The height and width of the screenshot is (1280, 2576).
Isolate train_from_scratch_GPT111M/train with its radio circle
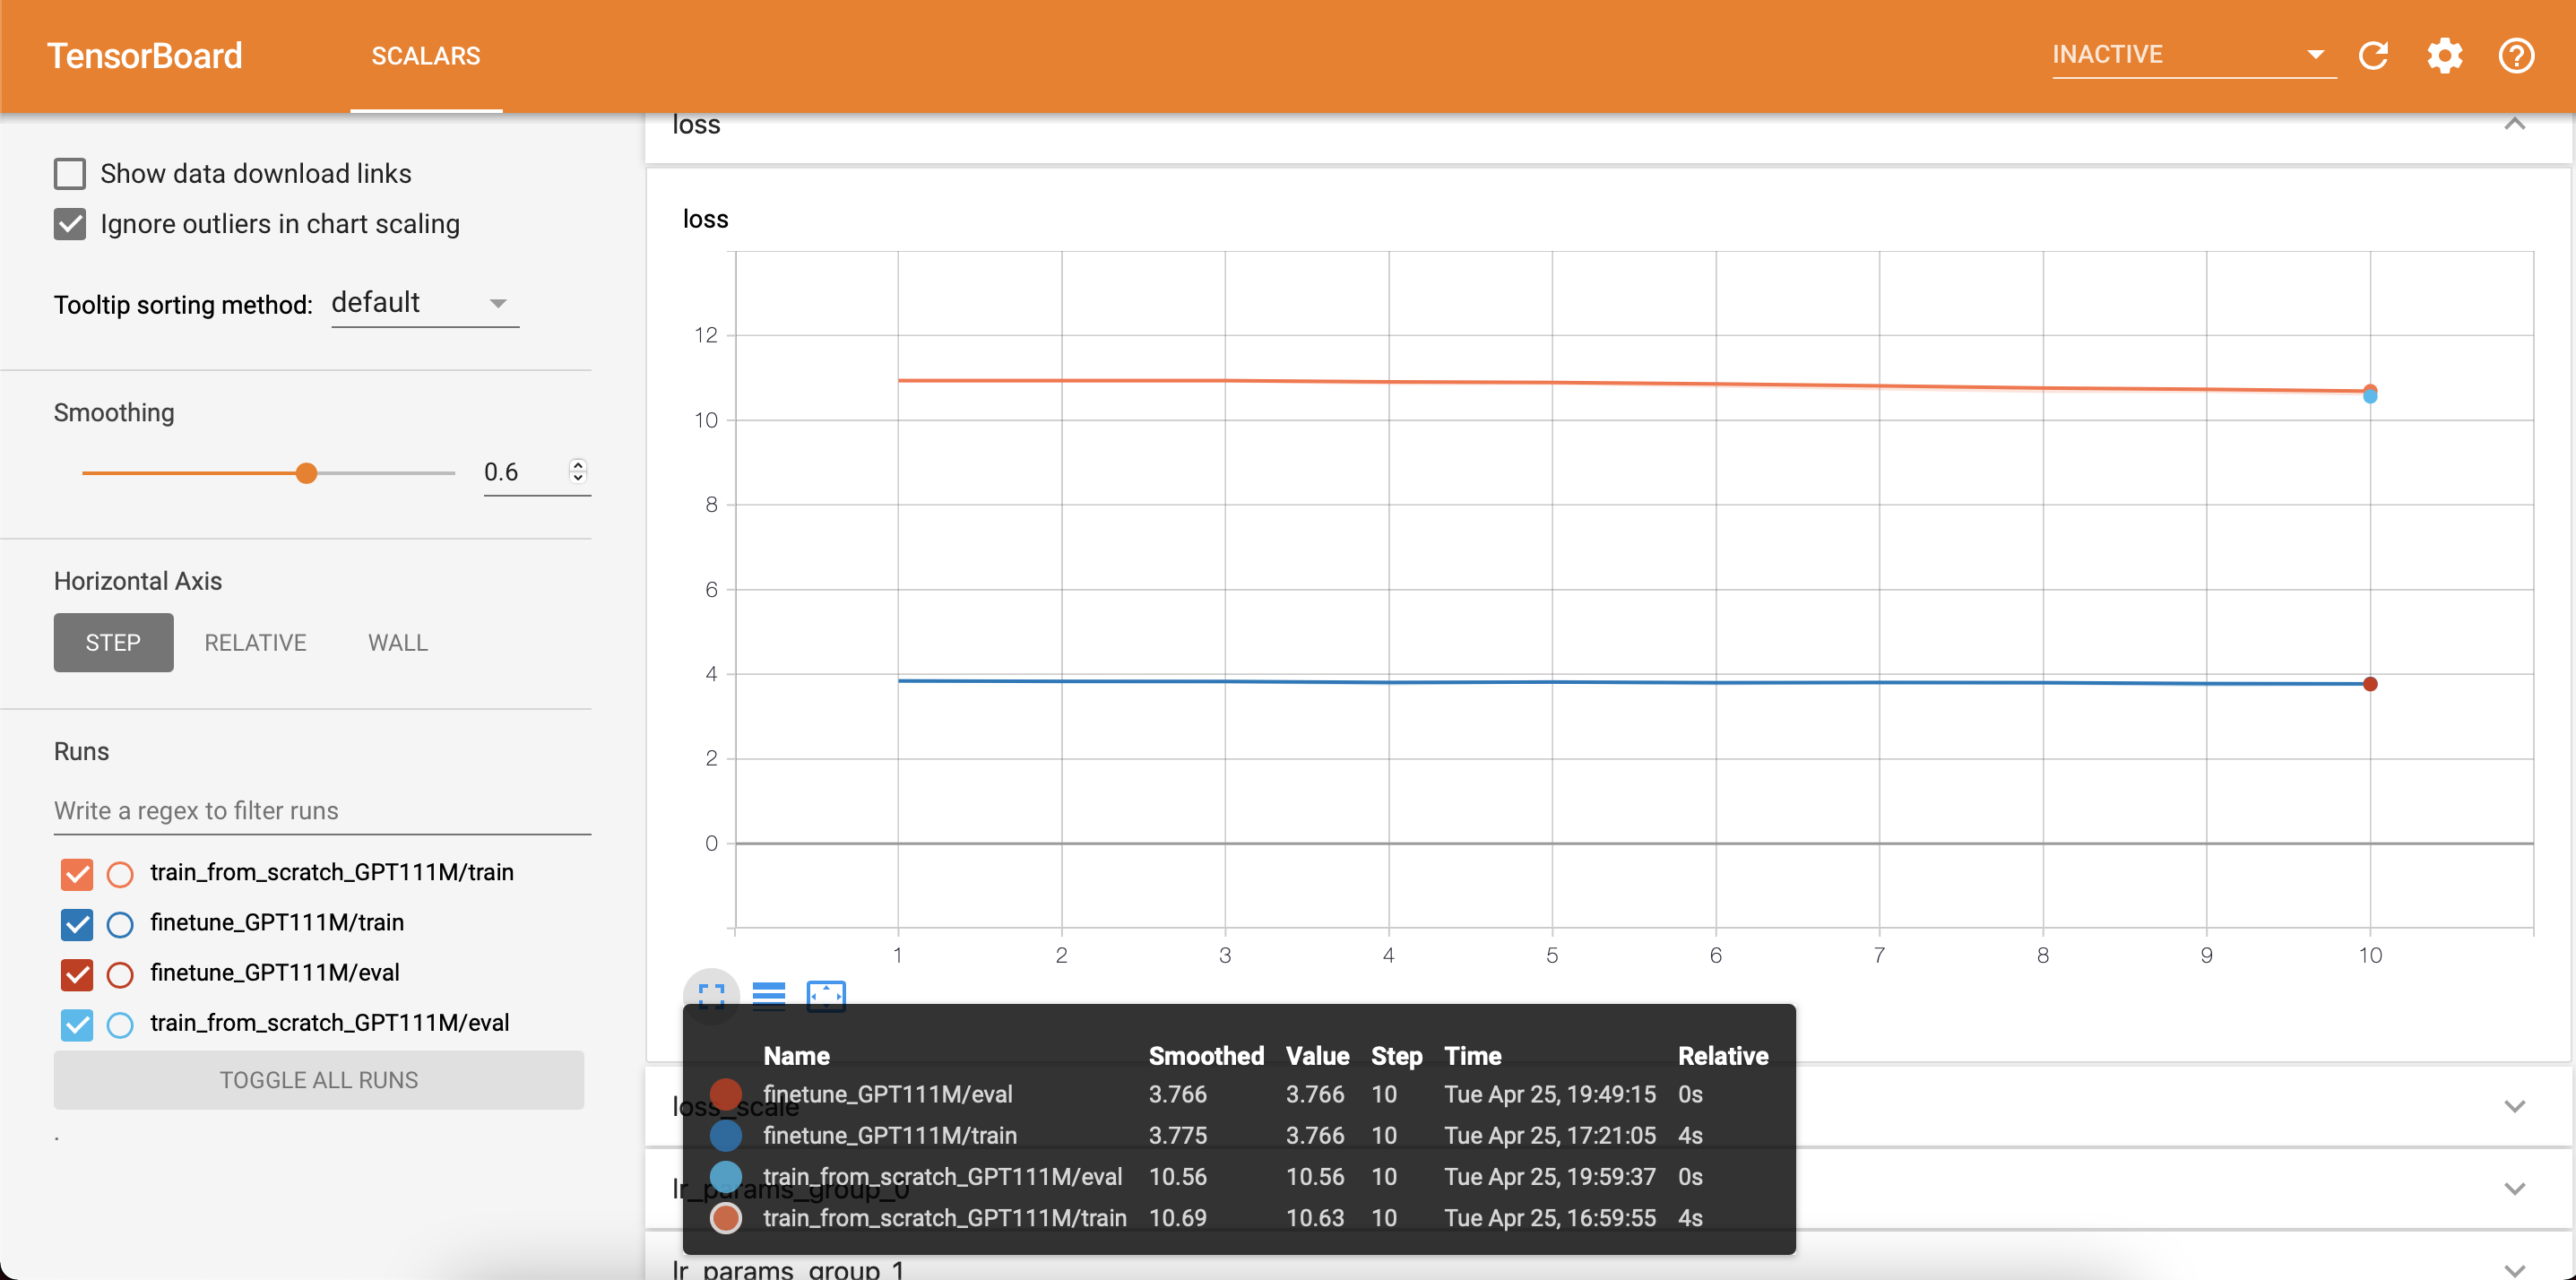click(120, 874)
